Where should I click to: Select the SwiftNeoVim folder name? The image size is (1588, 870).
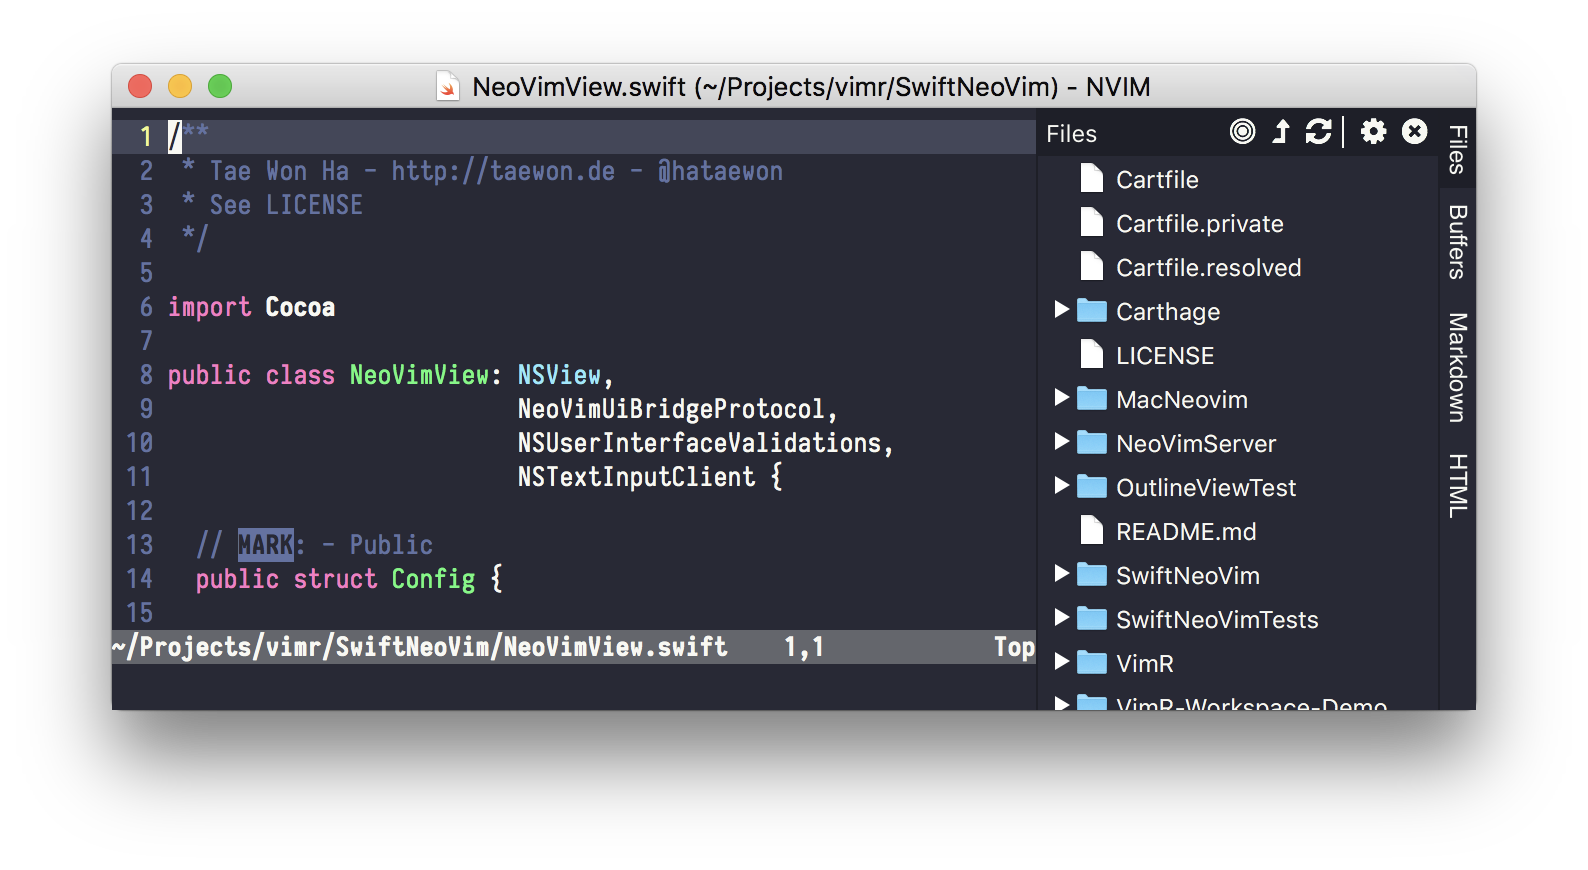[1188, 576]
